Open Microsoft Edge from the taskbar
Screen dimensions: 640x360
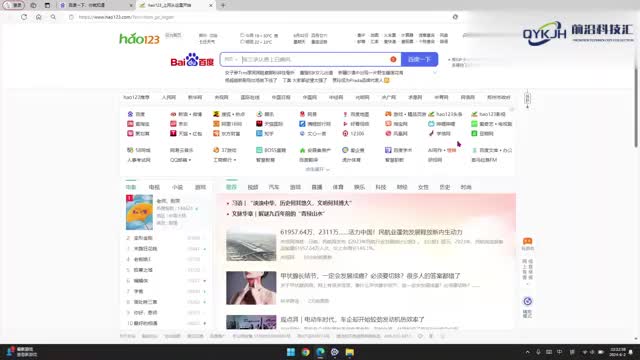320,352
